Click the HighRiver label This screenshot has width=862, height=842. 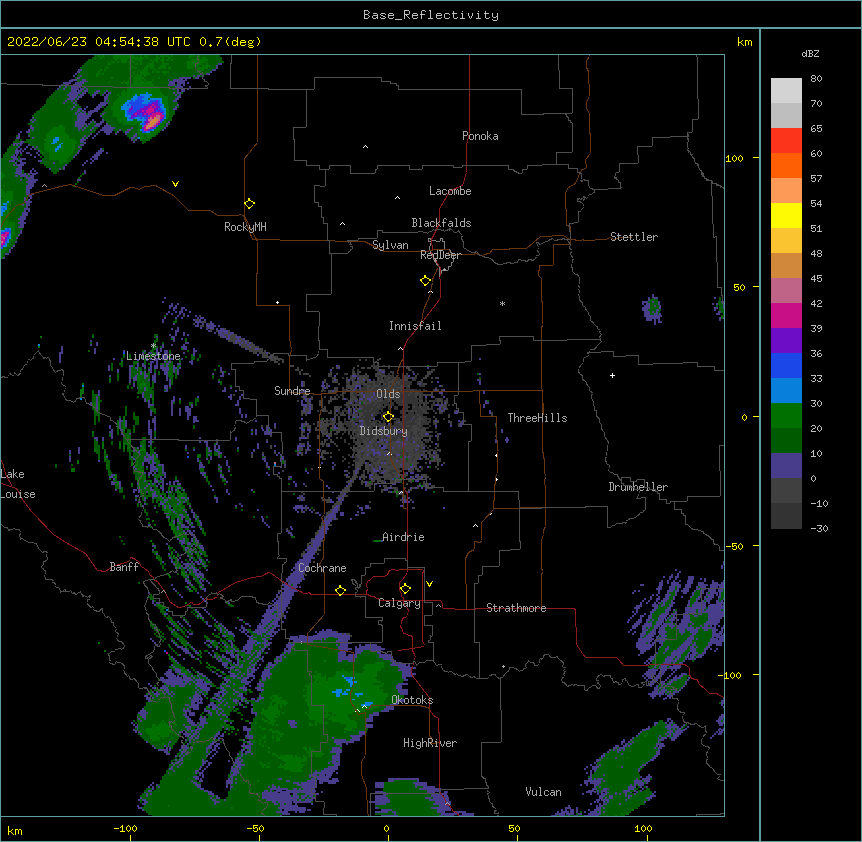coord(430,743)
